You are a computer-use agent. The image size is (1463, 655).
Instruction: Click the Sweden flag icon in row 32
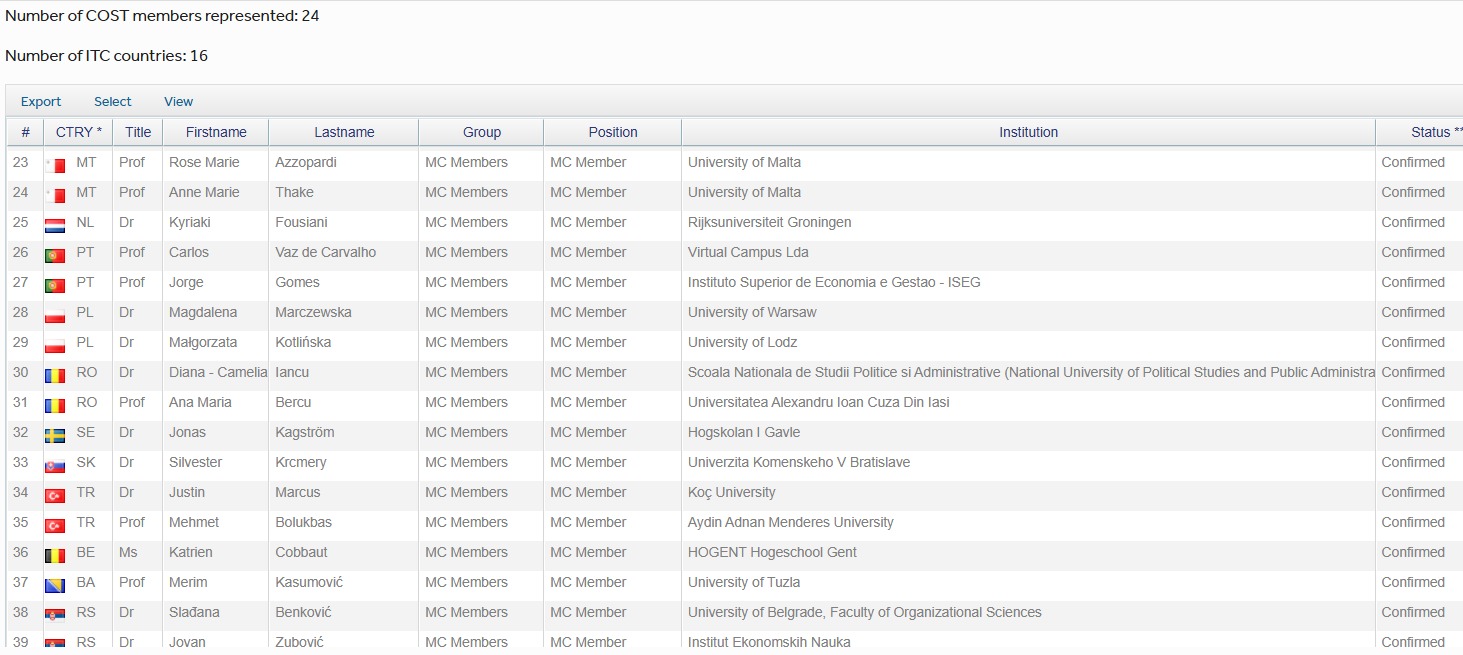coord(55,434)
